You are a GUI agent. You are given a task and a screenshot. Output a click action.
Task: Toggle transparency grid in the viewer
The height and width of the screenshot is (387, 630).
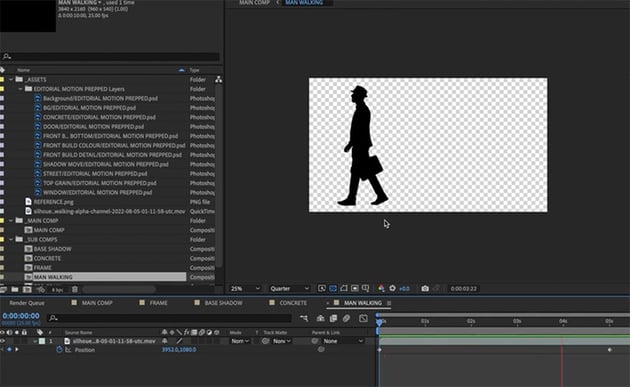pyautogui.click(x=333, y=288)
